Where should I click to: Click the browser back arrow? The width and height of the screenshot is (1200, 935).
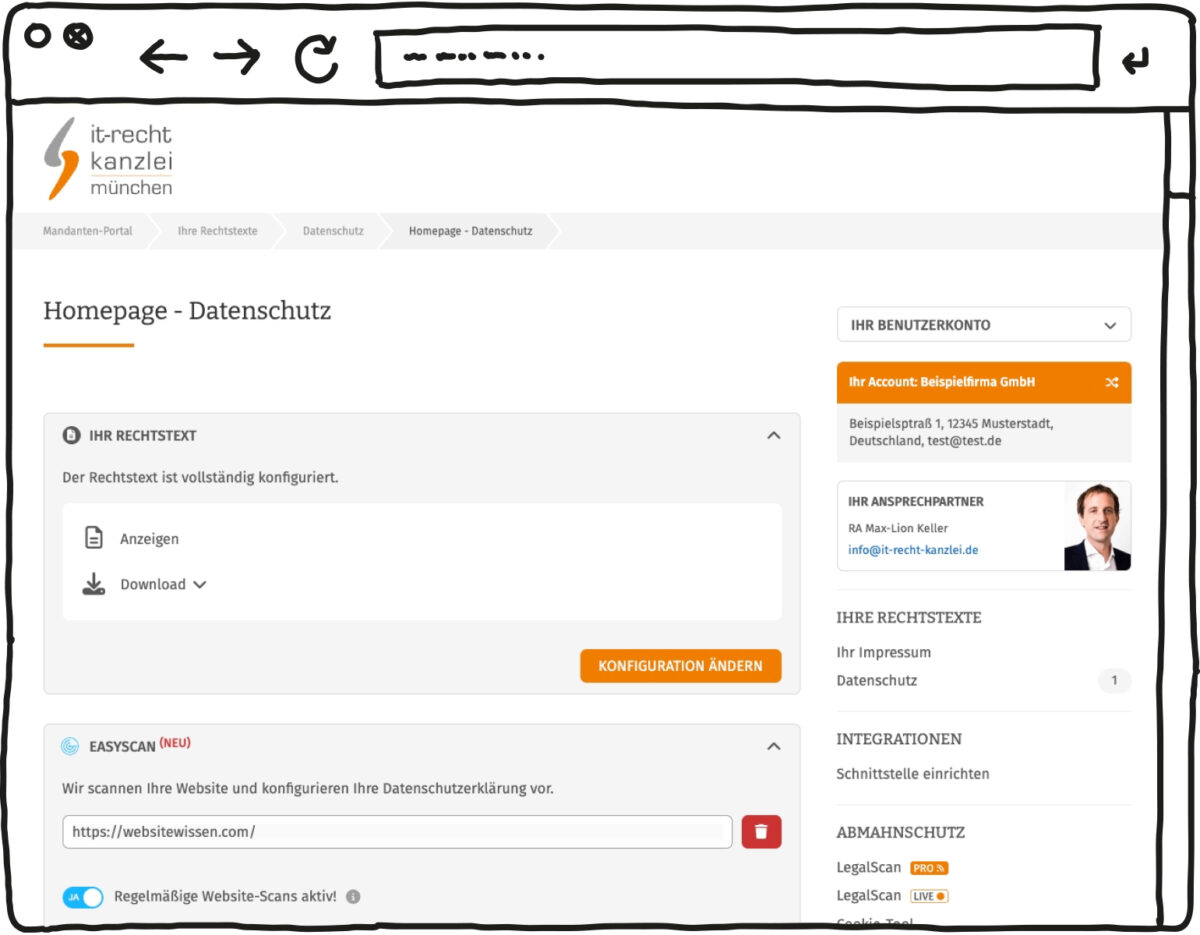tap(163, 58)
